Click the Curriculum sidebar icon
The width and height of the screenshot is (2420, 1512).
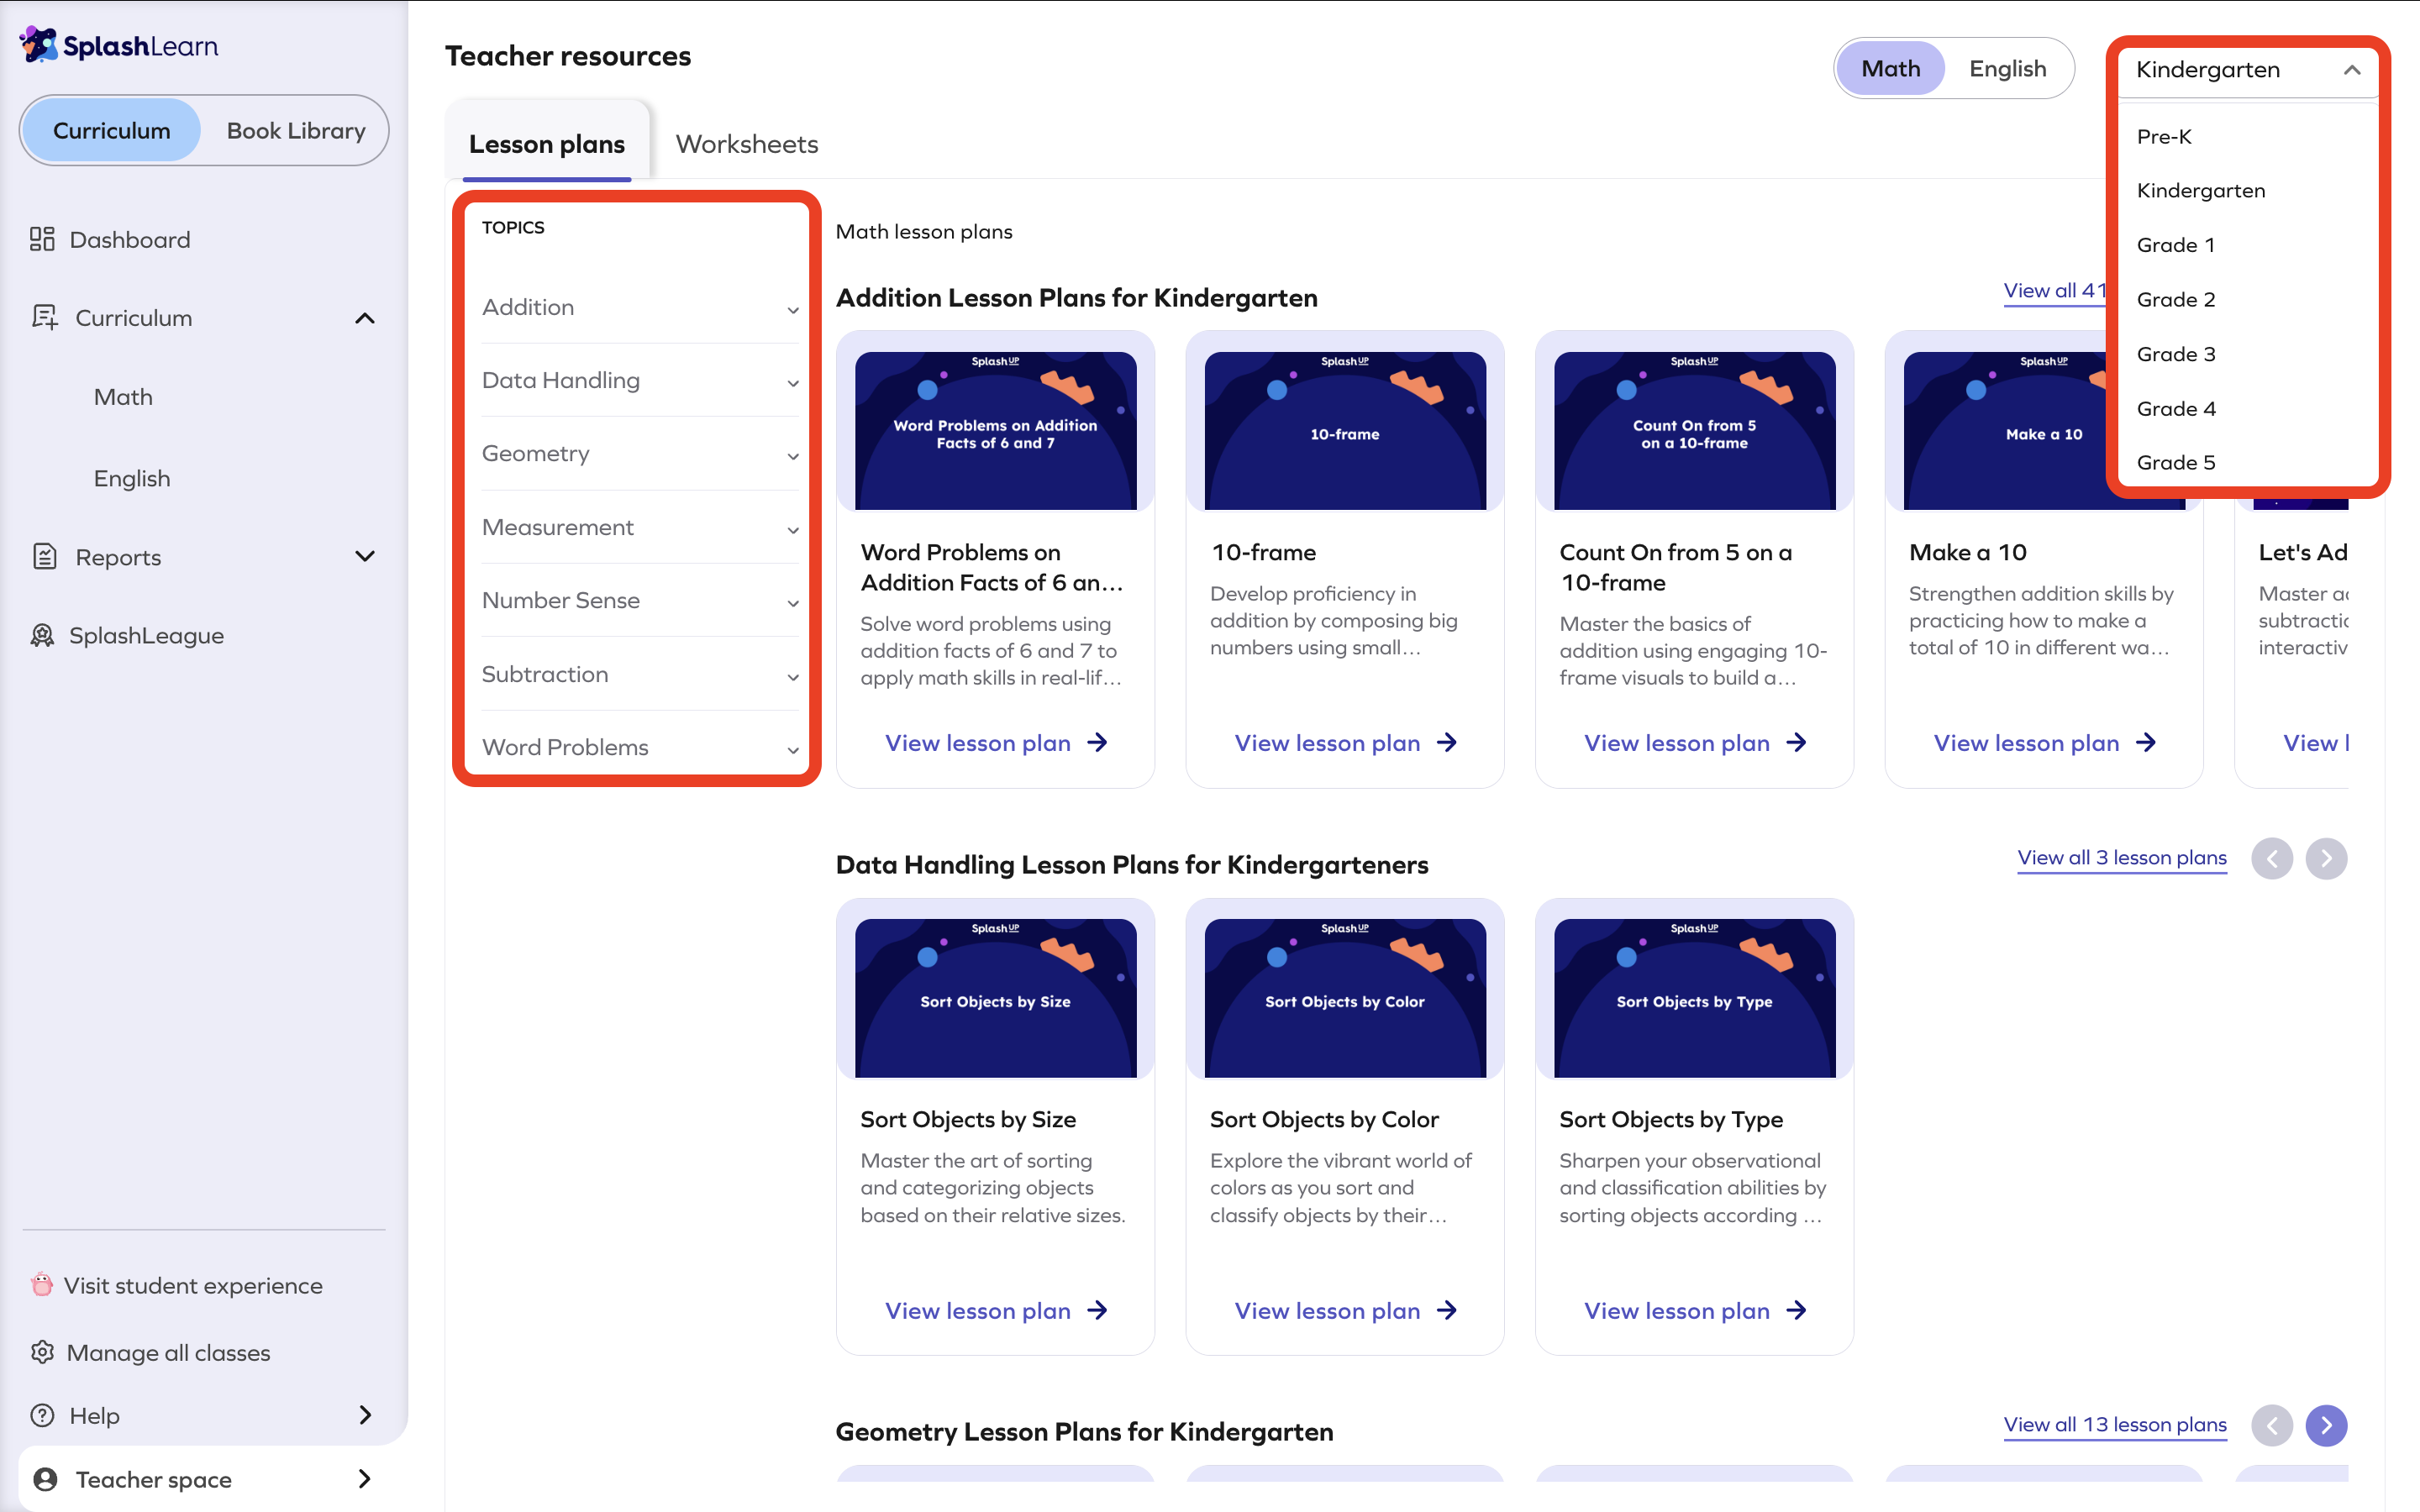(44, 317)
